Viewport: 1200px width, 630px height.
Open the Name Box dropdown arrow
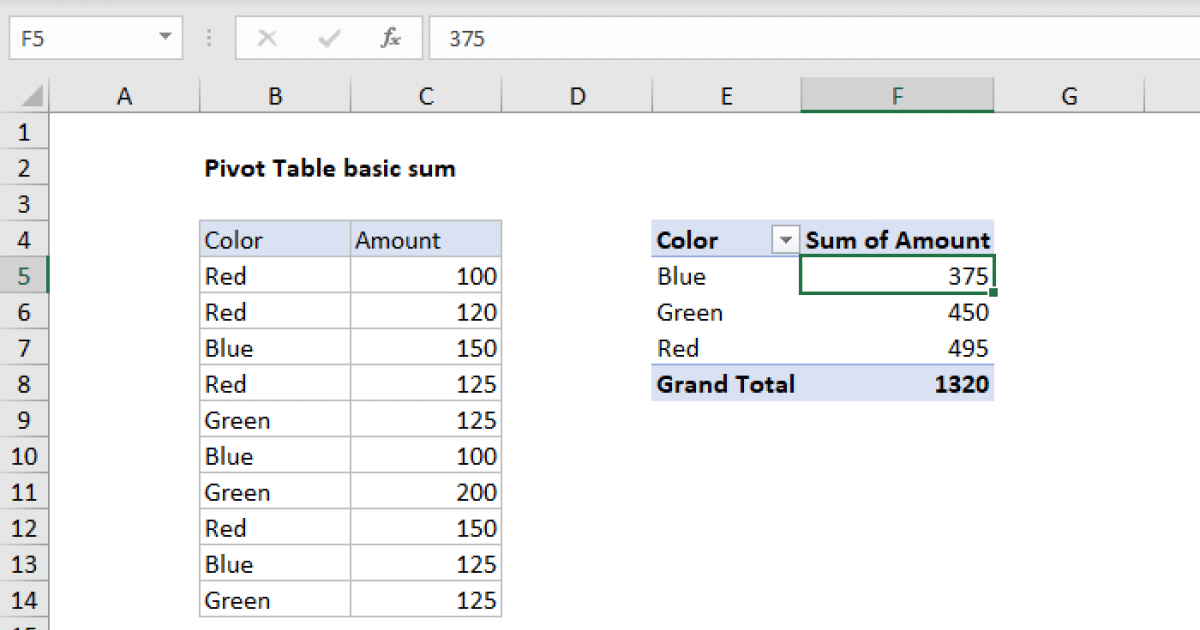[164, 39]
